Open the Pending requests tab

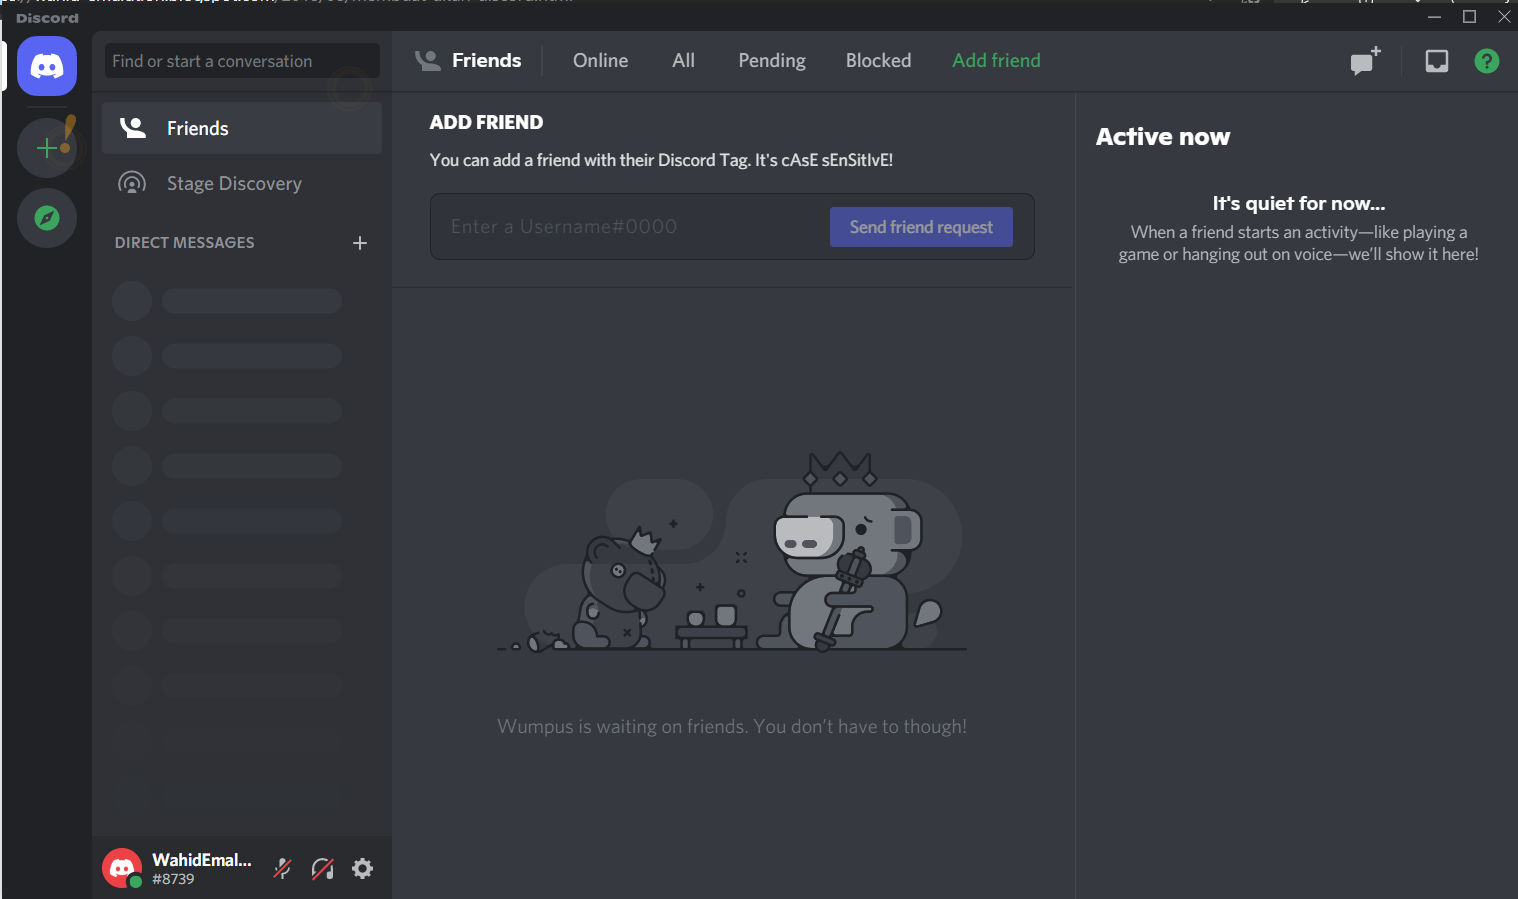click(x=772, y=61)
